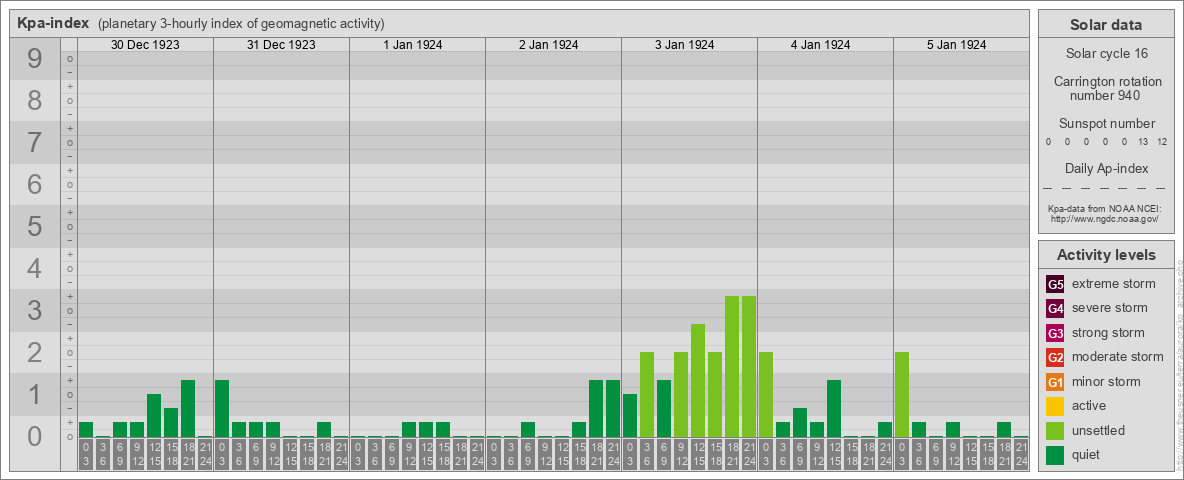Click the 0-3 bar on 5 Jan 1924
The height and width of the screenshot is (480, 1184).
click(x=902, y=395)
